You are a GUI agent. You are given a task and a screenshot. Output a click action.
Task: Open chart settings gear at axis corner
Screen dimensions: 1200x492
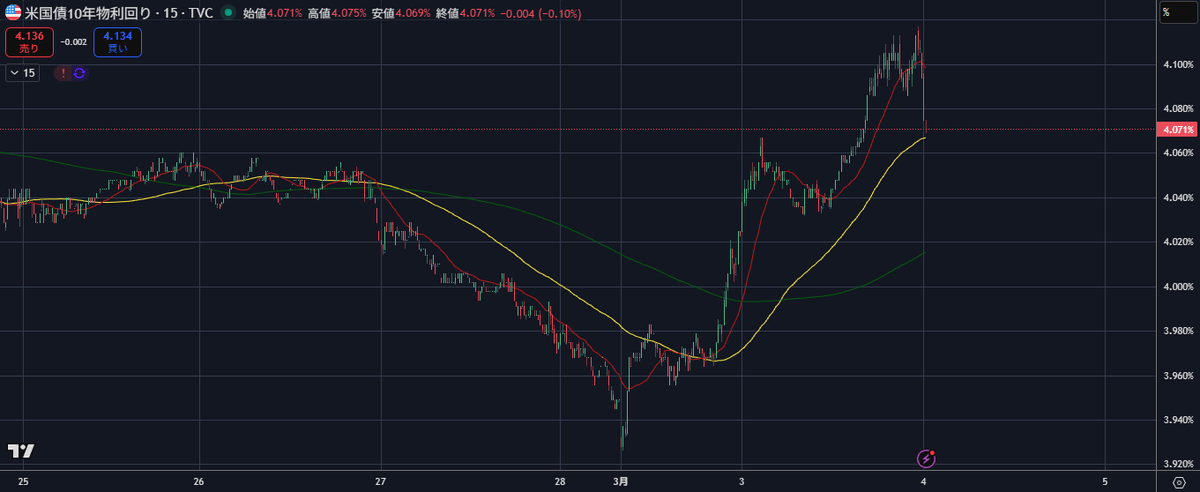(x=1179, y=483)
